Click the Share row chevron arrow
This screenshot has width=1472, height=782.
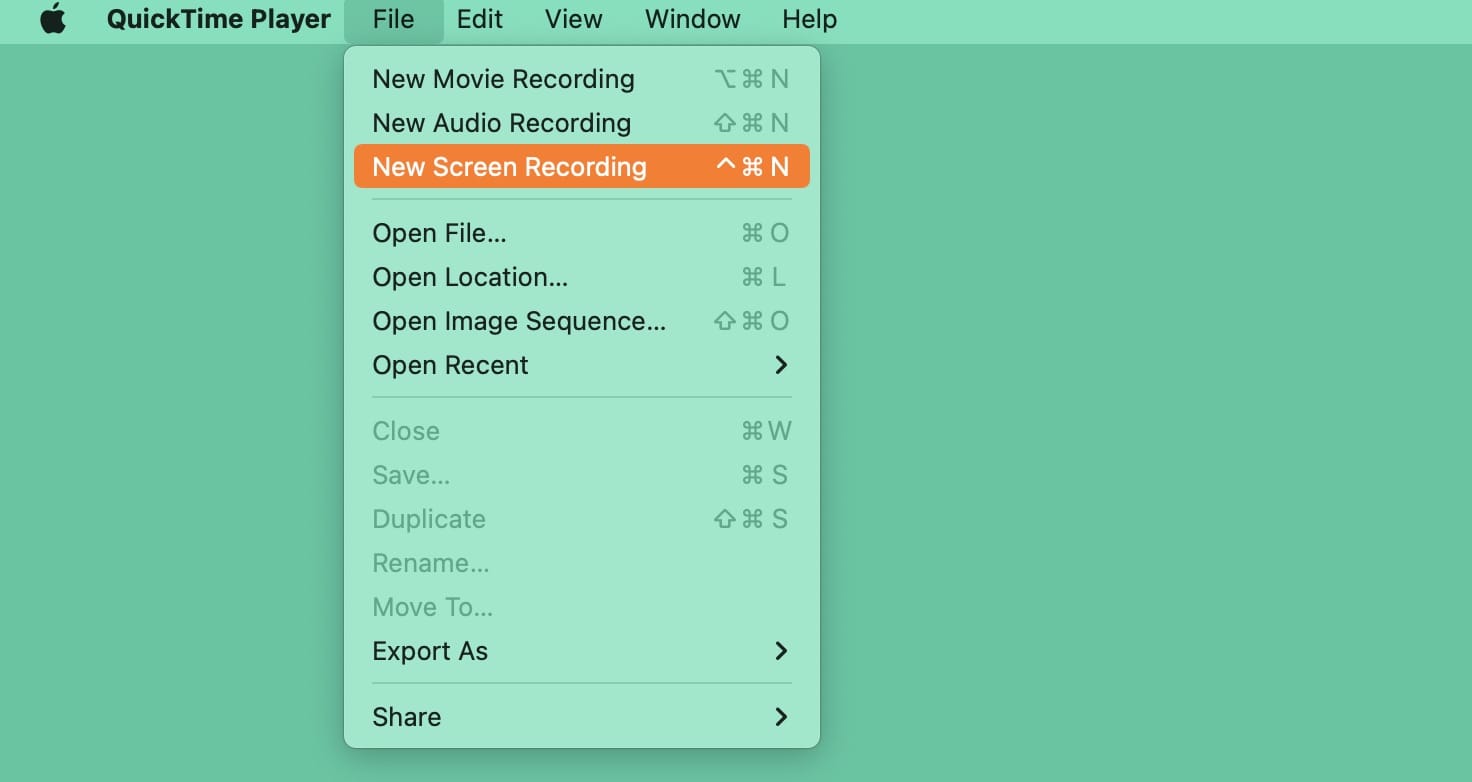[781, 717]
